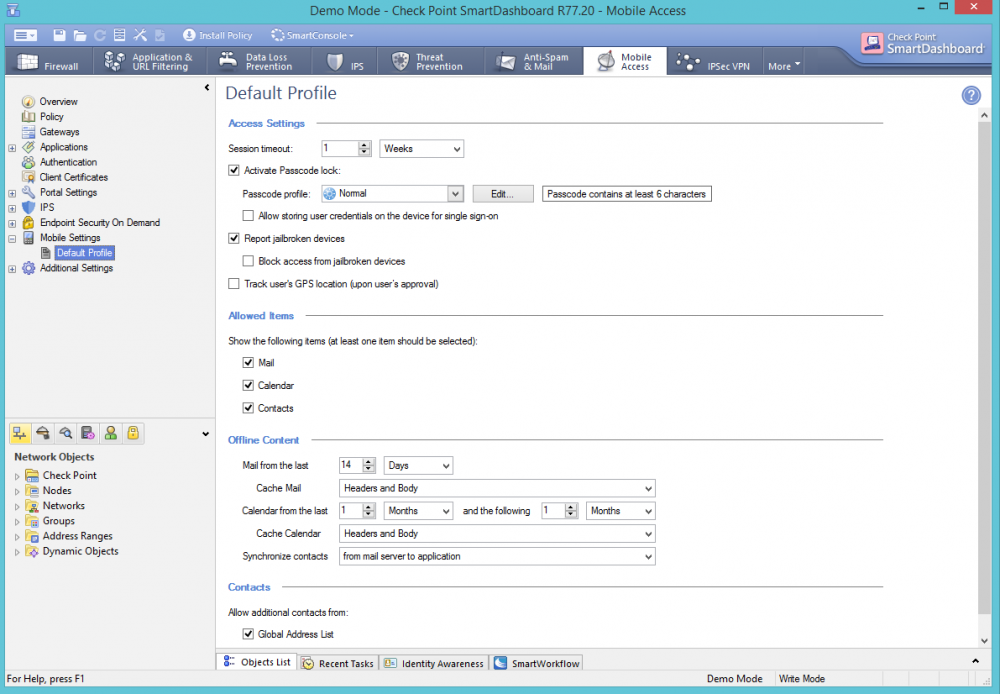This screenshot has width=1000, height=694.
Task: Enable Track user's GPS location
Action: coord(234,284)
